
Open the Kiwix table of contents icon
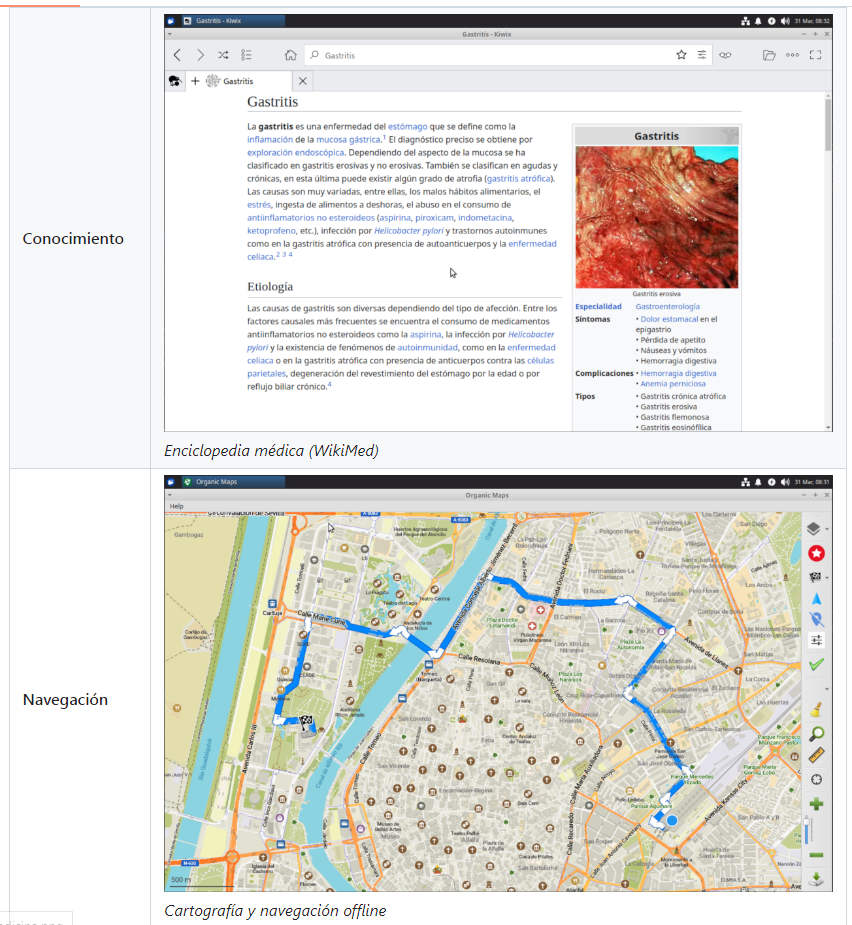tap(247, 56)
